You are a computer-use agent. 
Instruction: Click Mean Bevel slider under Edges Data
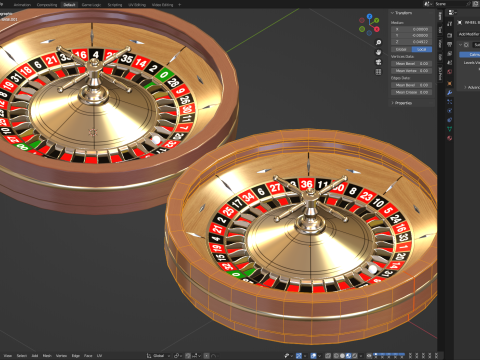tap(412, 85)
